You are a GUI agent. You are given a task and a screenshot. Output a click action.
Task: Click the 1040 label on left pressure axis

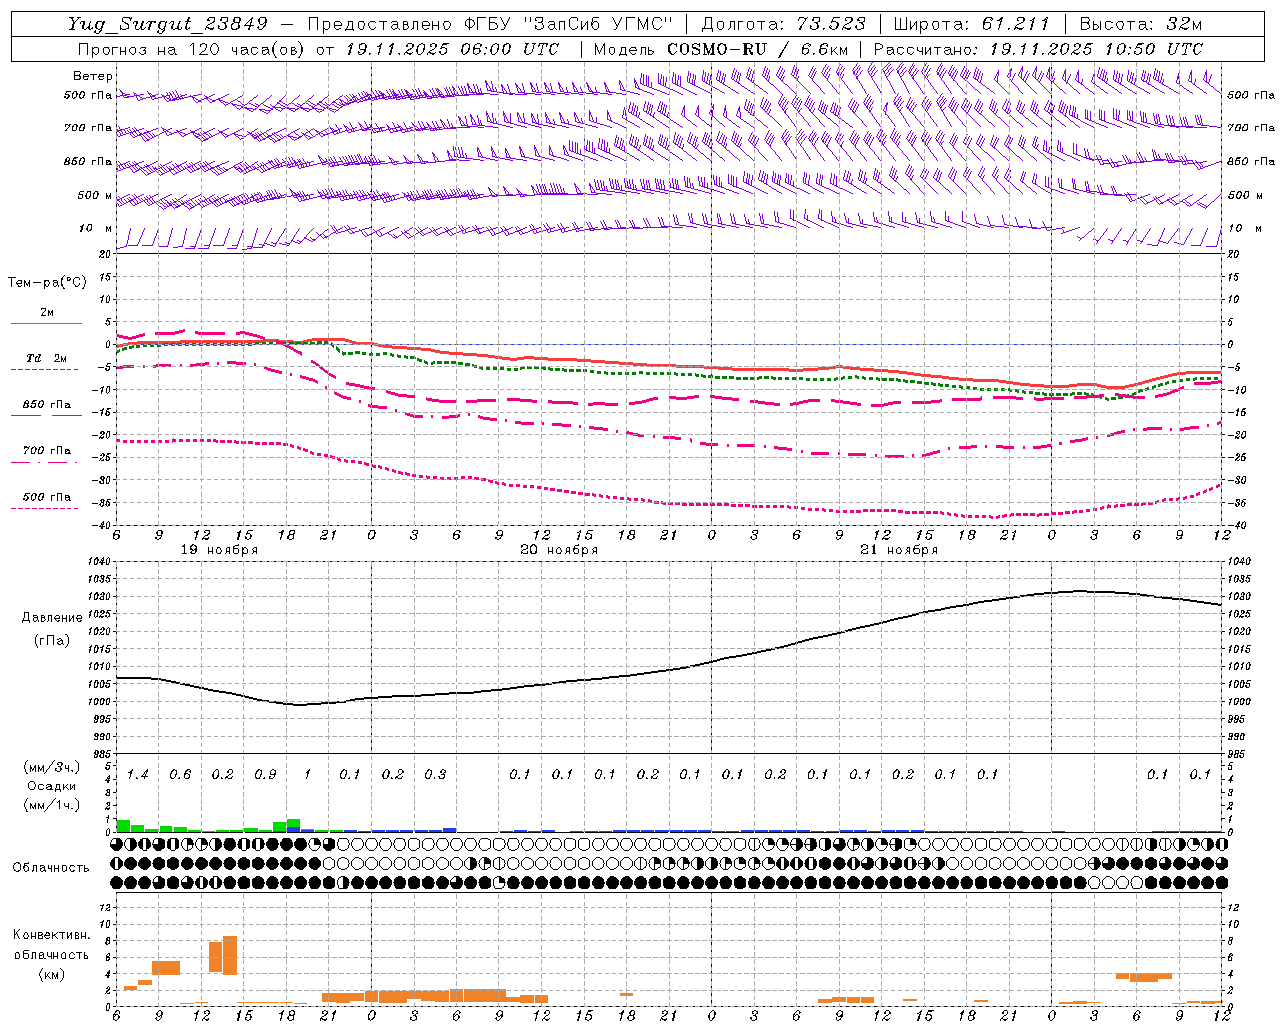coord(100,561)
